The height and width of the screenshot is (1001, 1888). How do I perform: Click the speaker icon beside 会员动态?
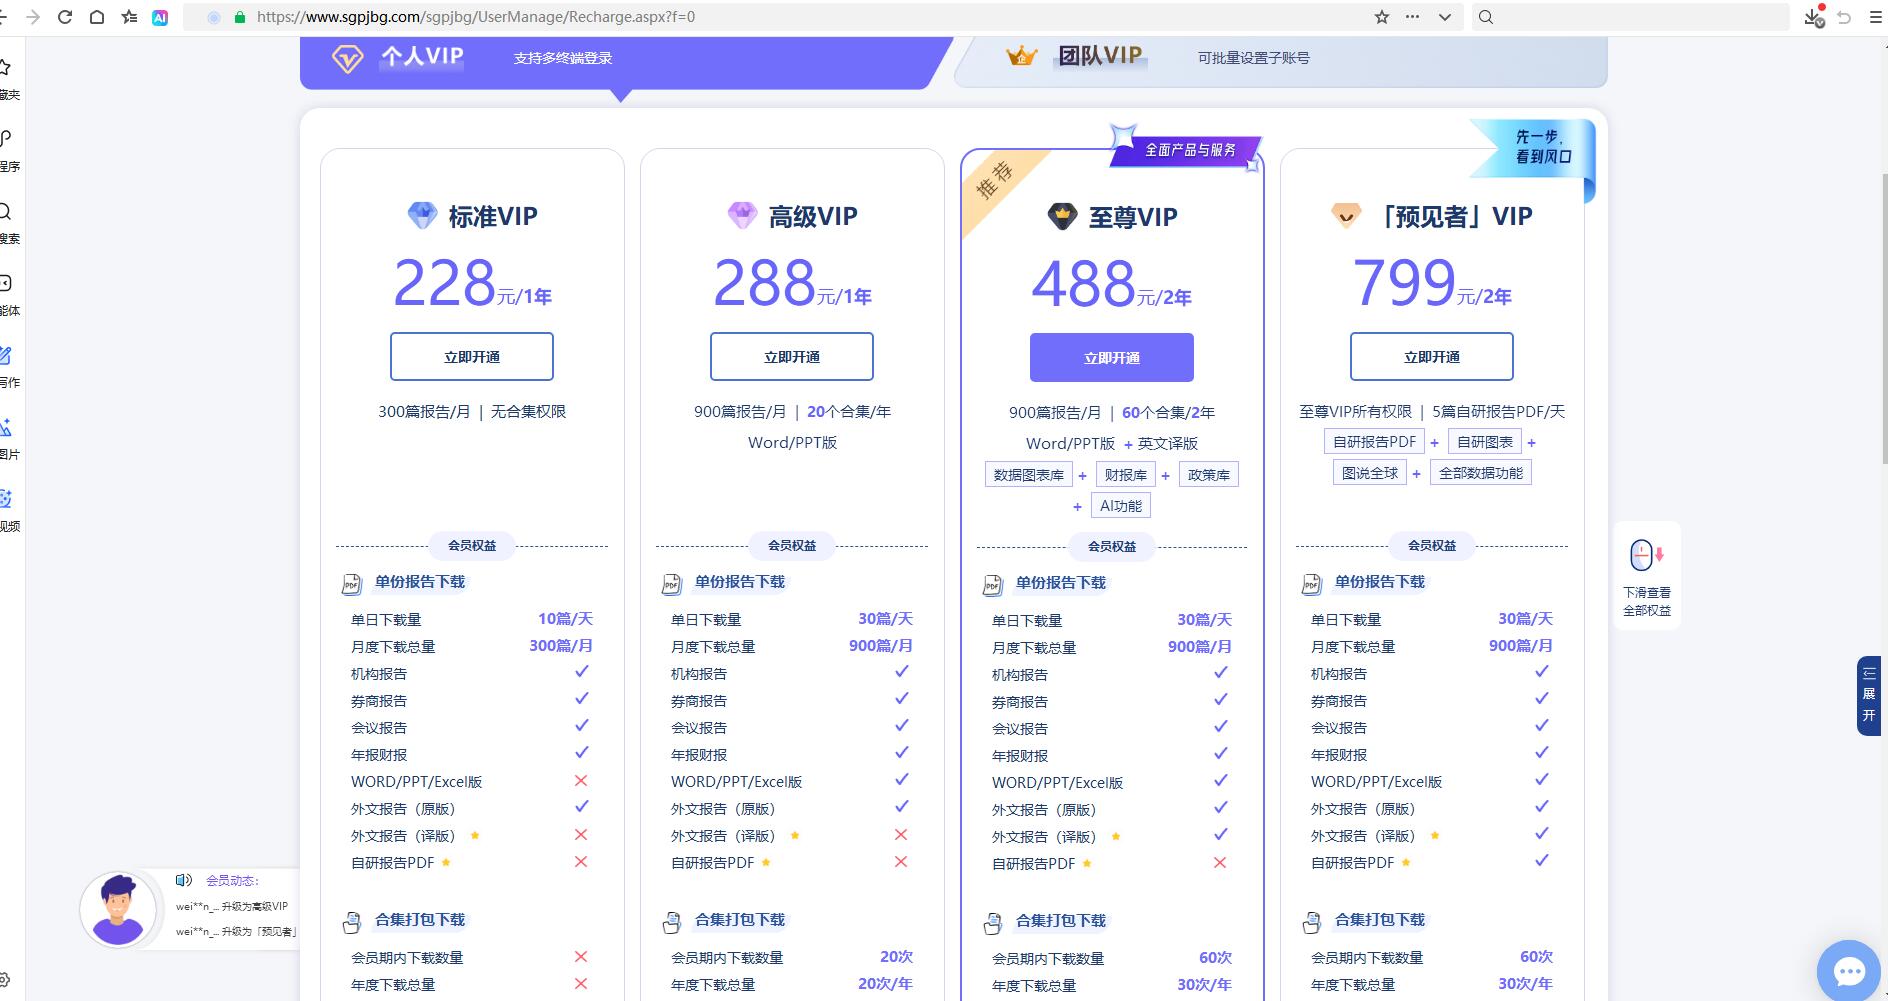click(x=183, y=880)
